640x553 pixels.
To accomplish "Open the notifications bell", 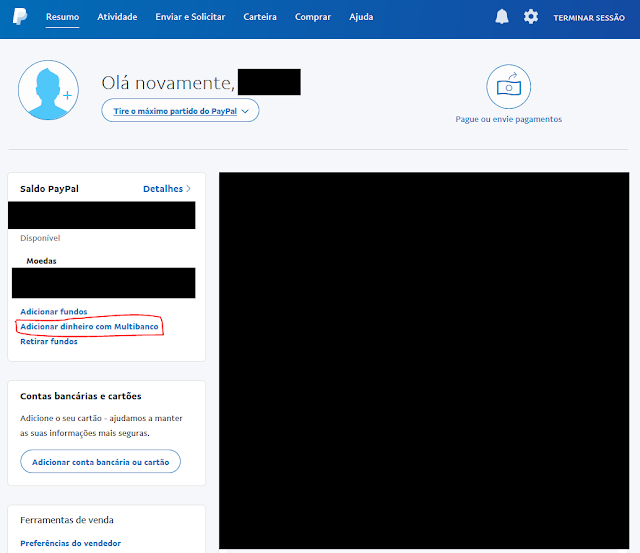I will [x=502, y=17].
